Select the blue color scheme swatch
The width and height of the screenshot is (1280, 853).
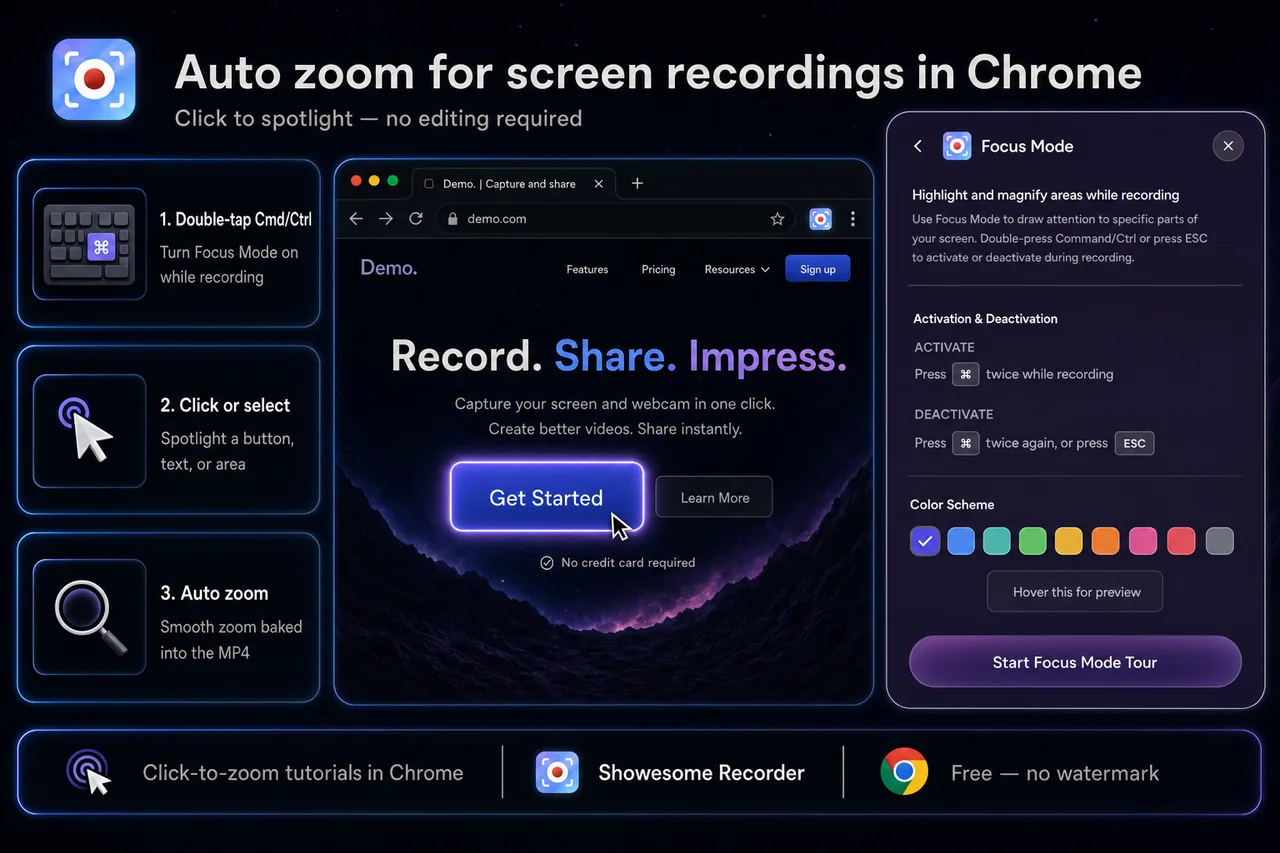coord(961,541)
